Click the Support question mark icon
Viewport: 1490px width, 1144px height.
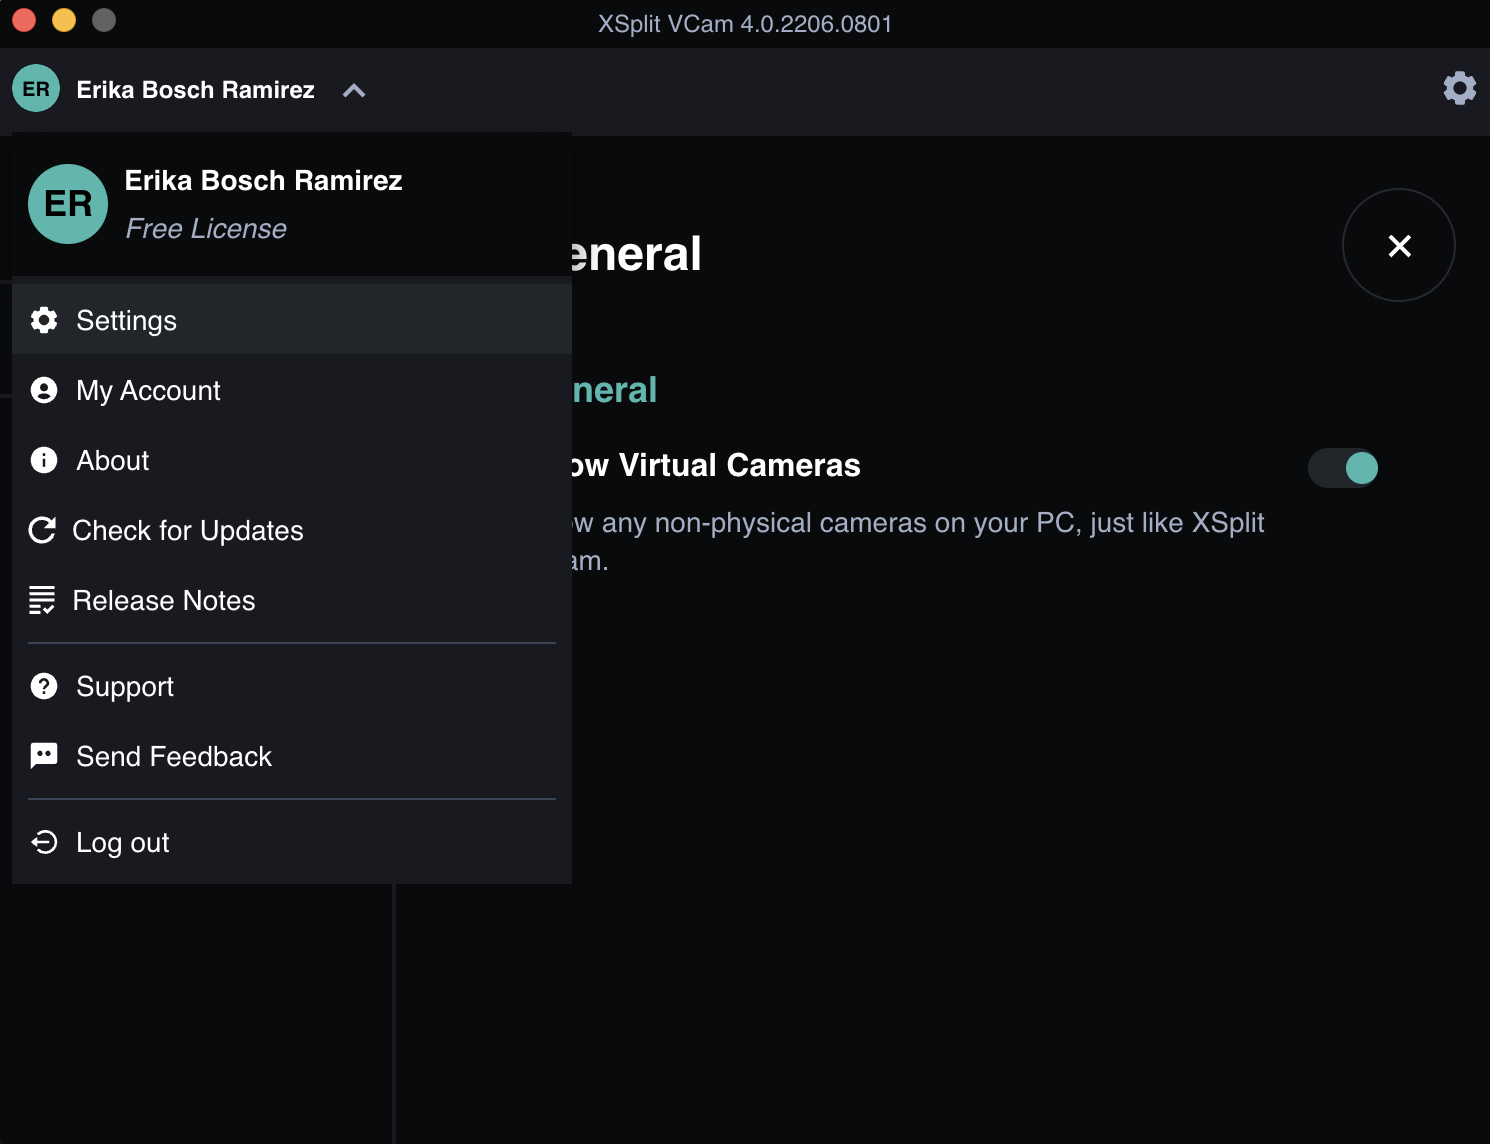(x=44, y=686)
